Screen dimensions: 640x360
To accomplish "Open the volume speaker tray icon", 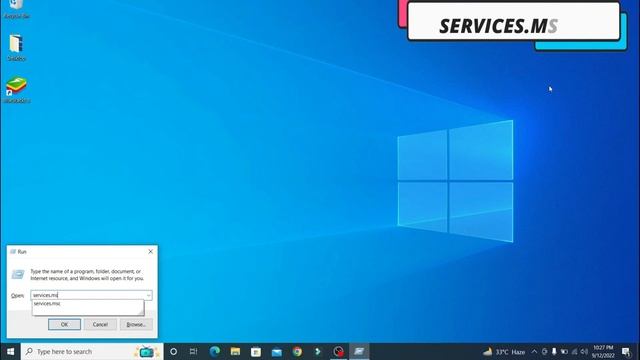I will 584,351.
